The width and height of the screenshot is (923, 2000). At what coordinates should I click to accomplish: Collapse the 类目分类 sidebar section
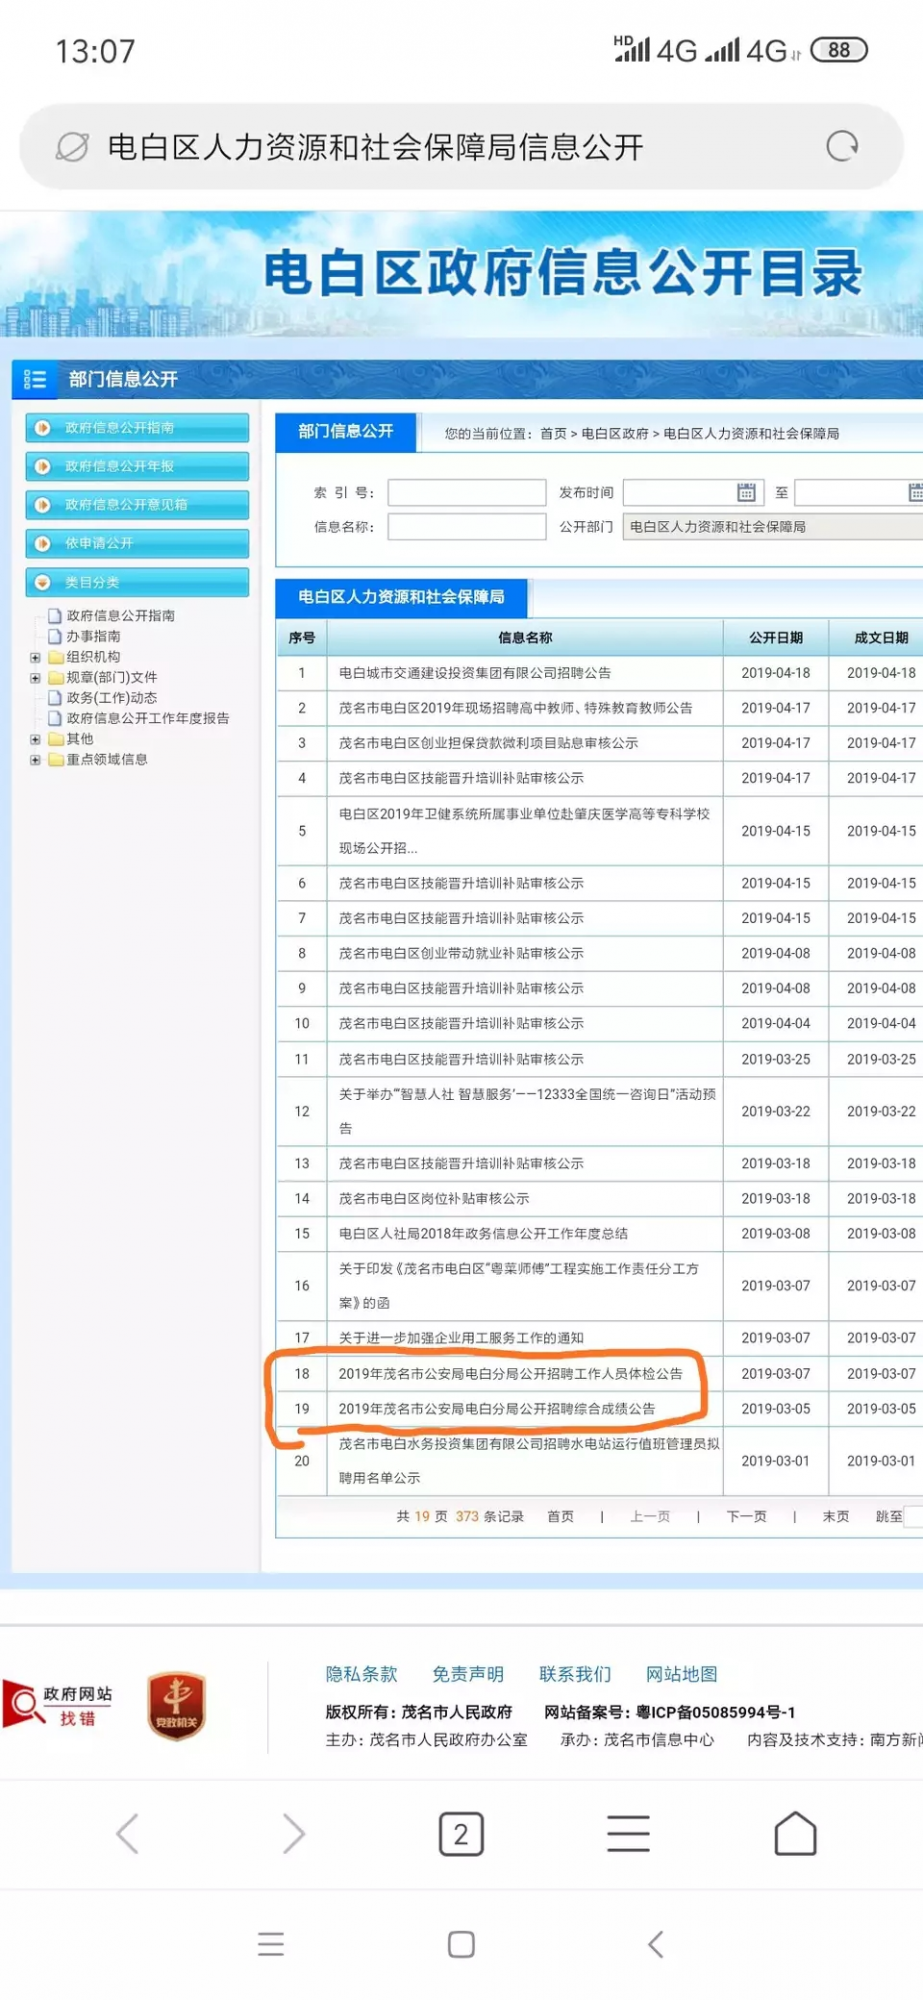click(137, 582)
